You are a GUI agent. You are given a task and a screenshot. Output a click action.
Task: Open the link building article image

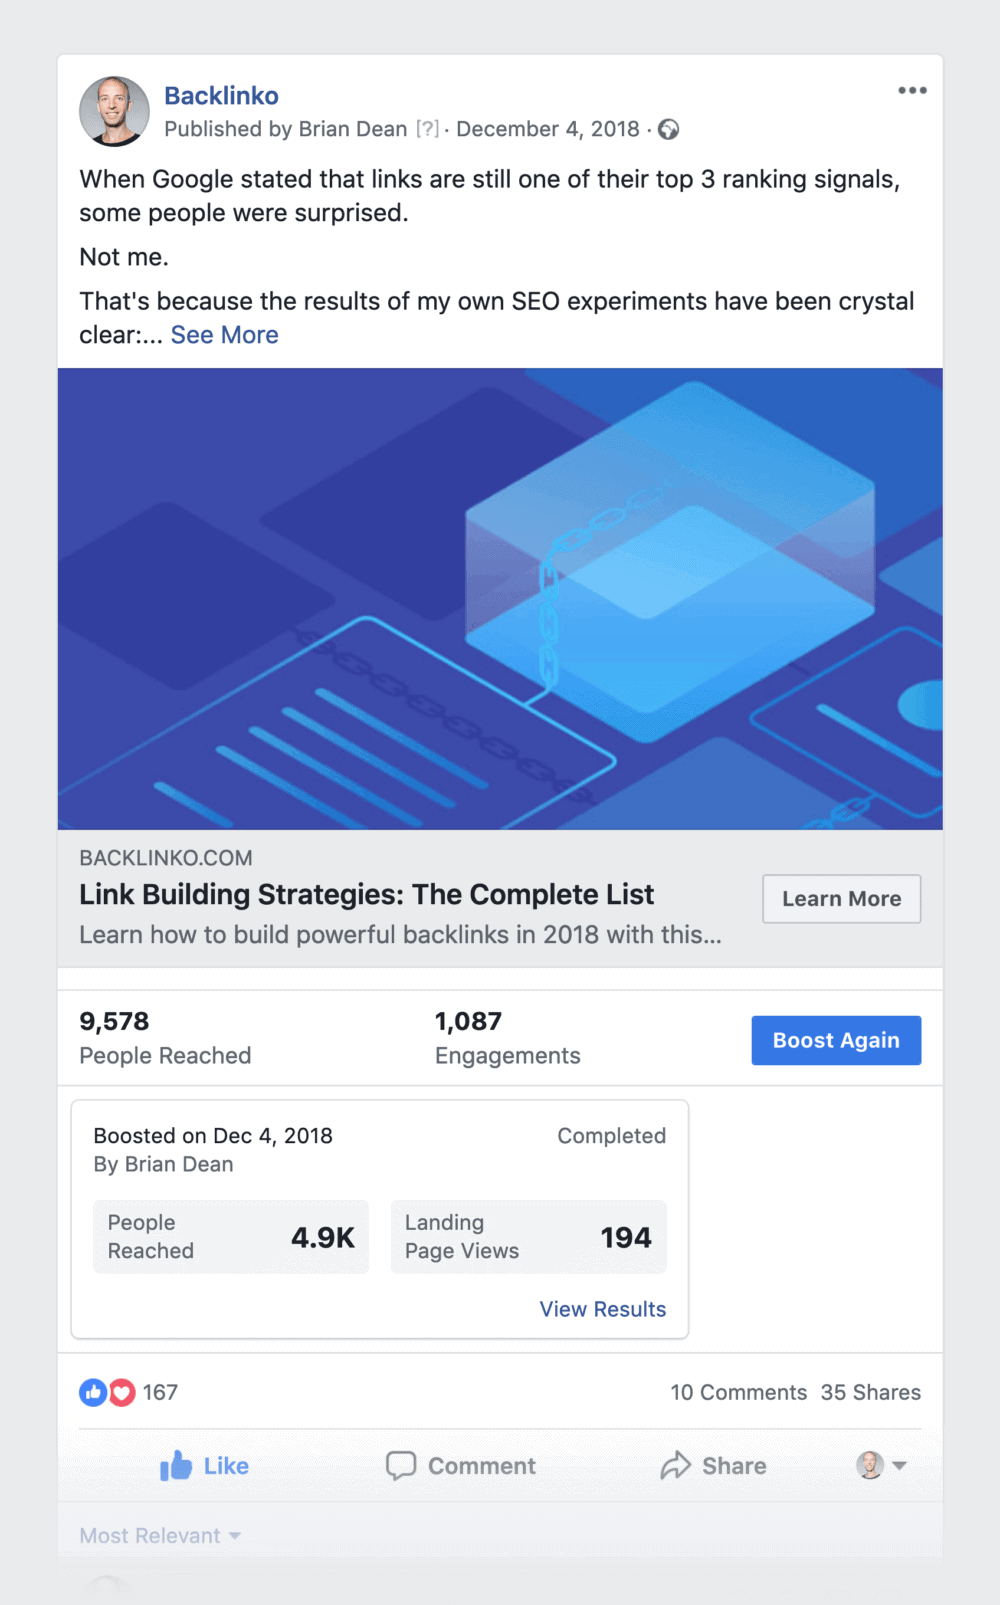[500, 599]
